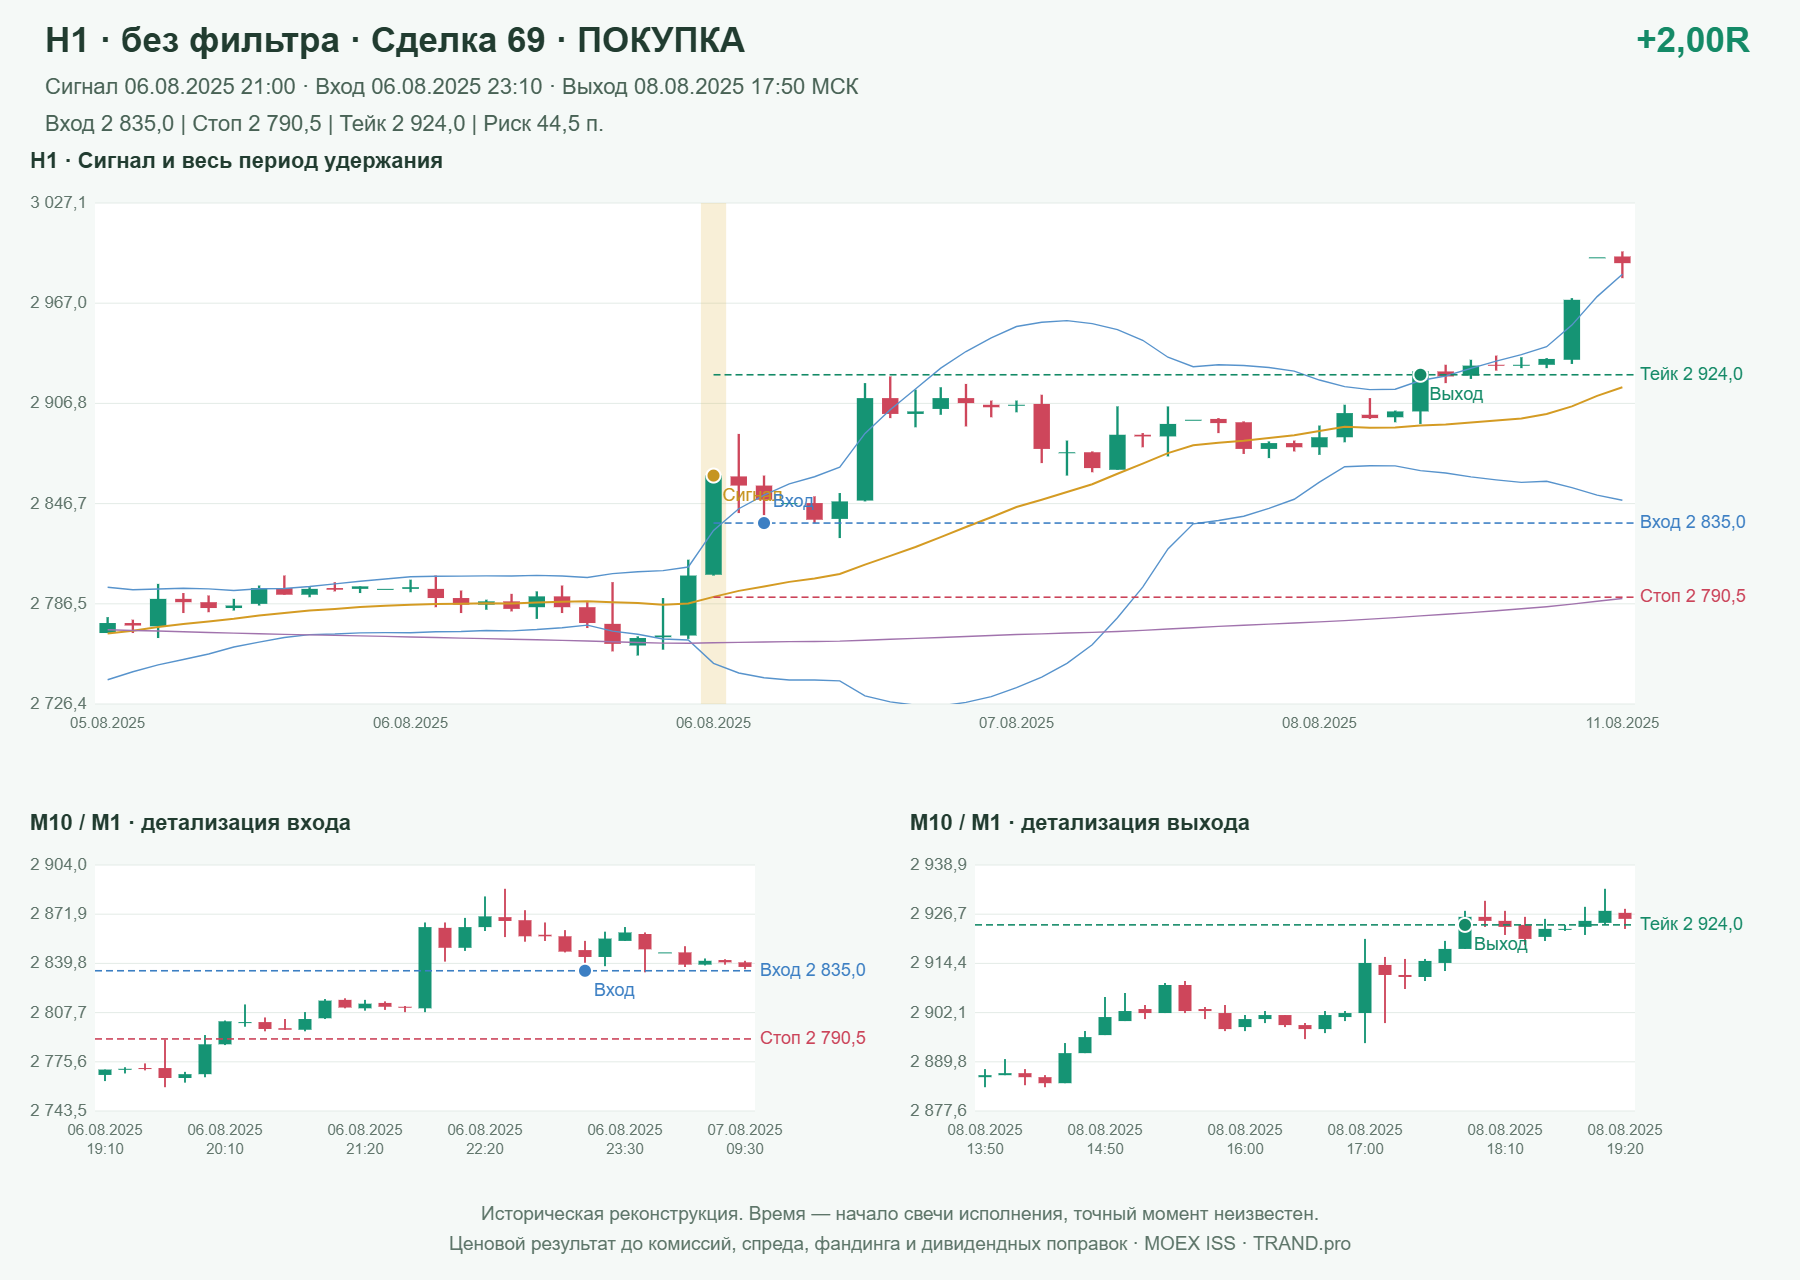Click 'Вход 2 835,0' label beside entry detail chart

(x=812, y=970)
